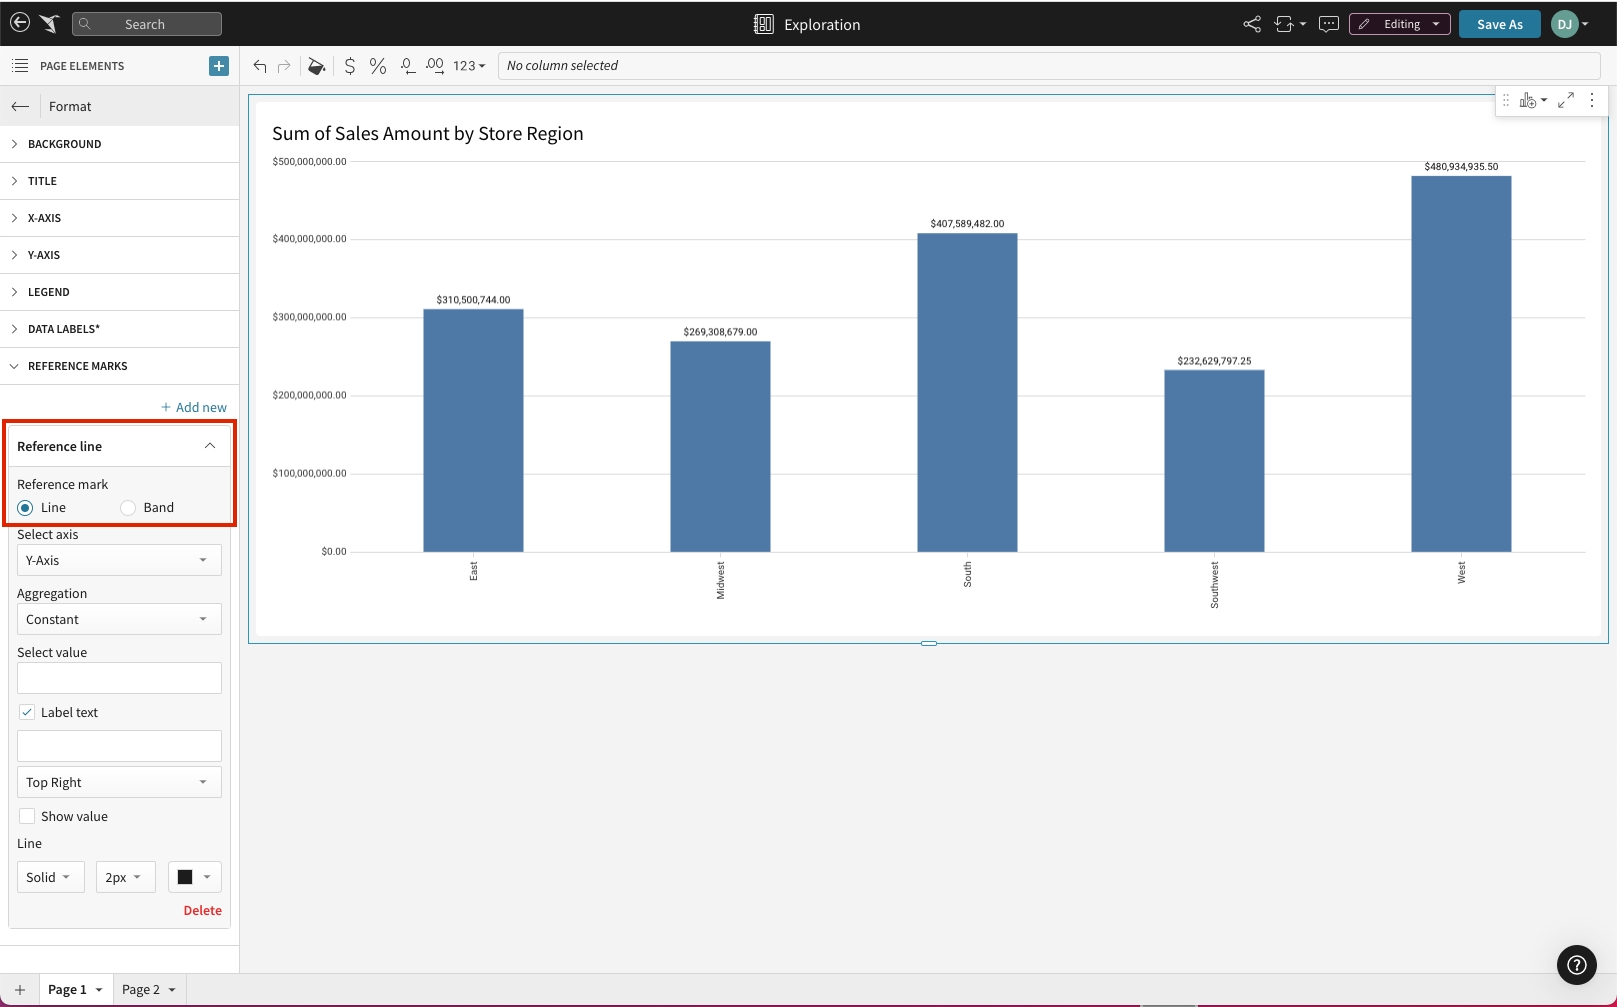Click the undo arrow icon
1617x1007 pixels.
pos(260,66)
